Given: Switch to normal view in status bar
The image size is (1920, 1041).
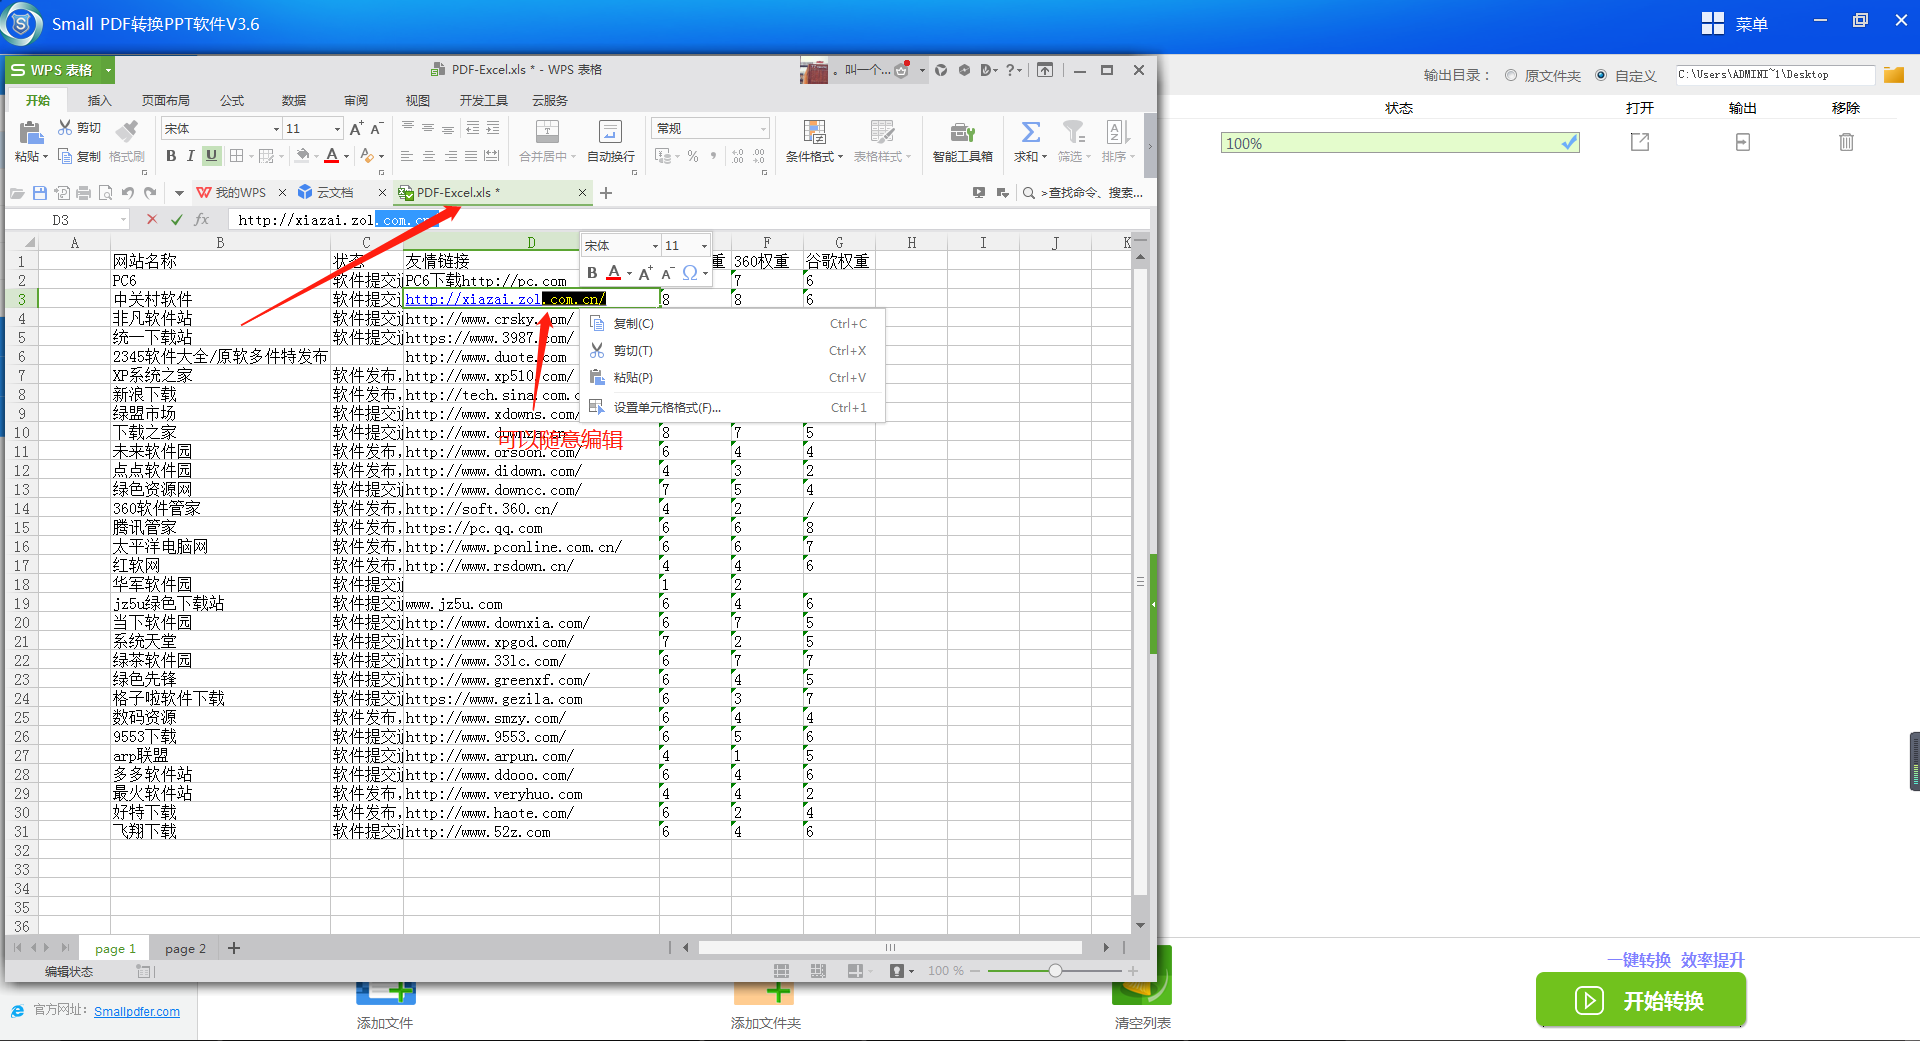Looking at the screenshot, I should pos(781,971).
